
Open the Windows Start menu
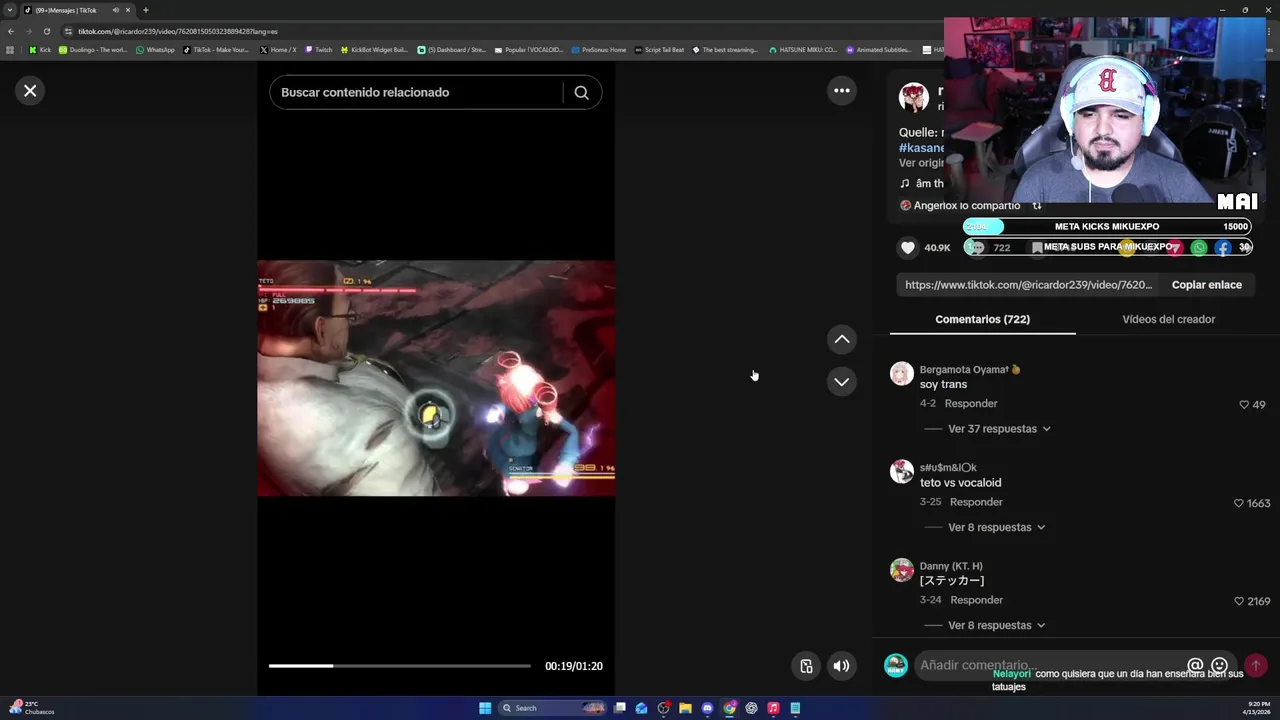coord(485,708)
